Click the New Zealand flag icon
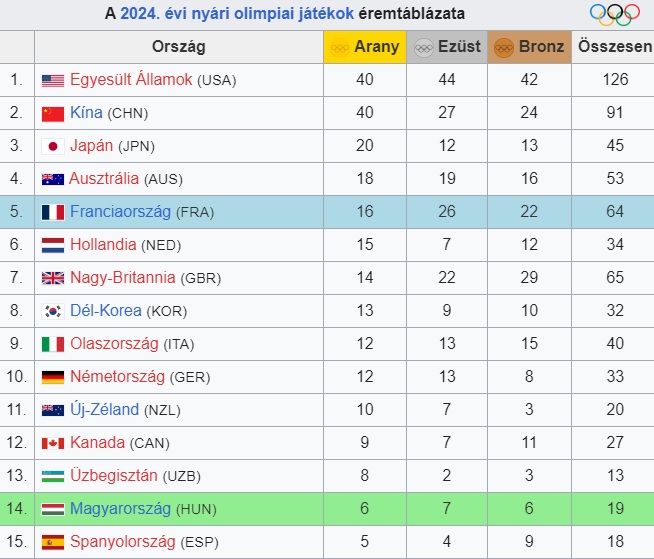Screen dimensions: 654x559 point(53,410)
